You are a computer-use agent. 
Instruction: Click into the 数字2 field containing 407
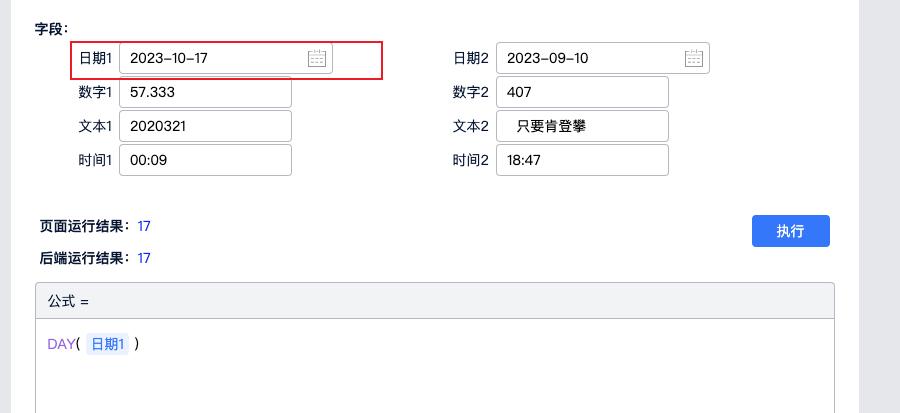pos(581,92)
